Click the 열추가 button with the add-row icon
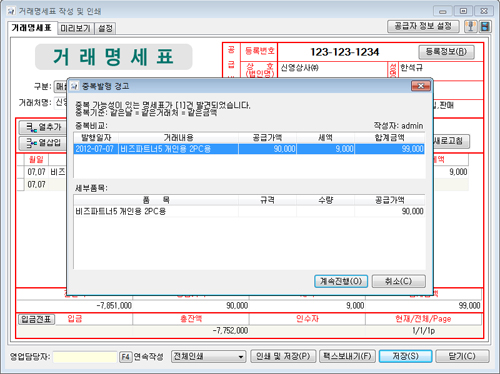This screenshot has height=374, width=500. point(44,127)
